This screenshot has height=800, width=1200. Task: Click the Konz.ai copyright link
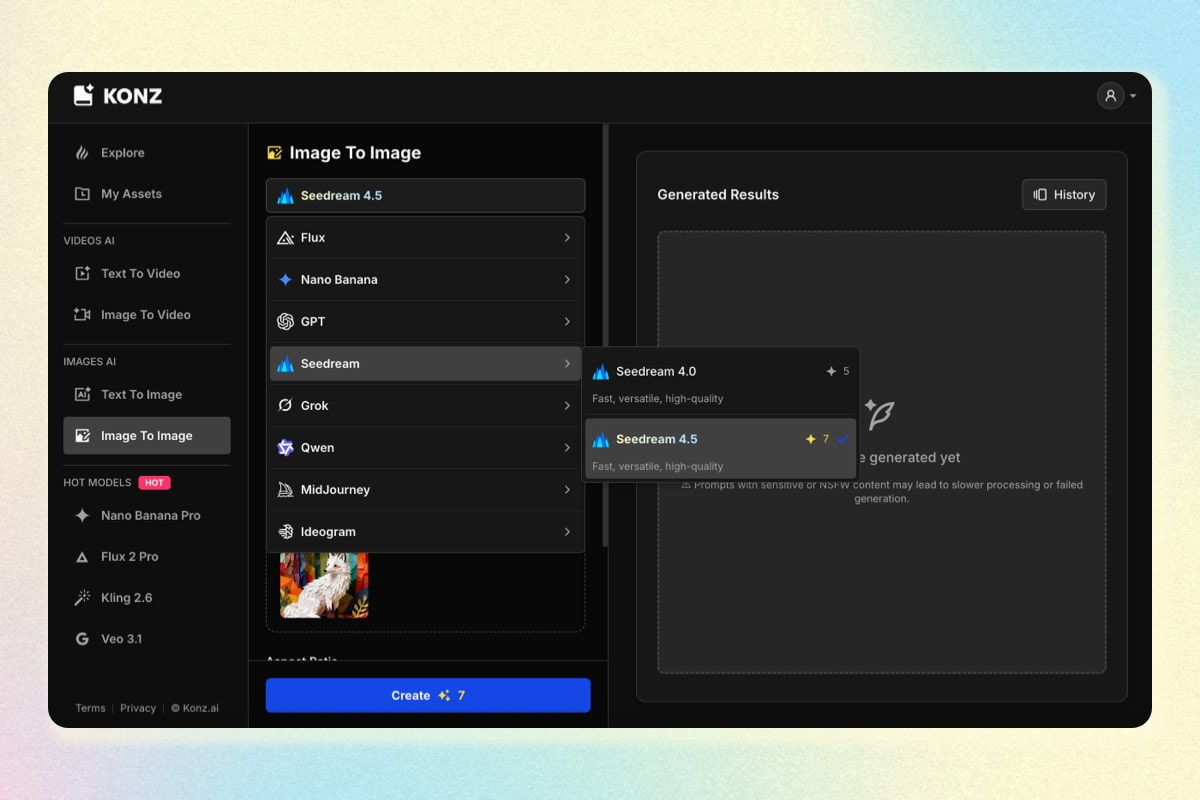click(195, 708)
